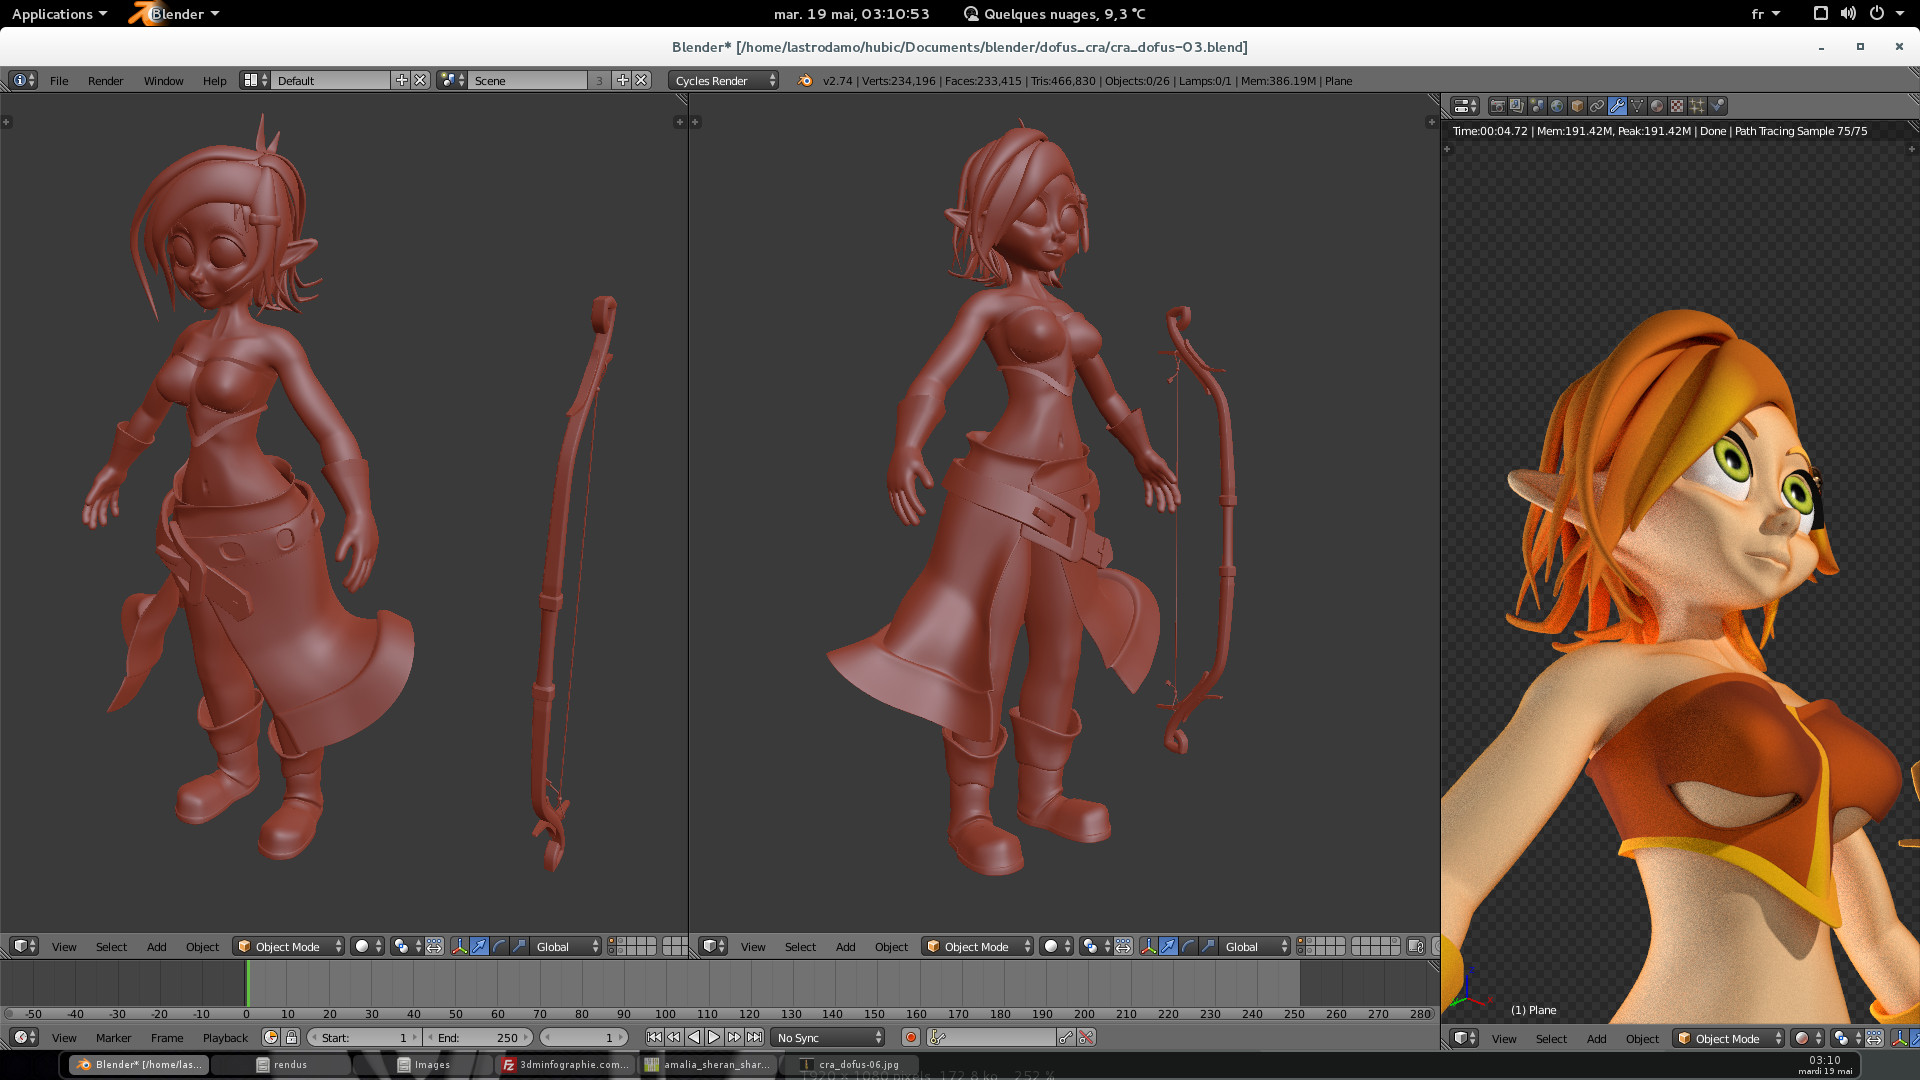This screenshot has width=1920, height=1080.
Task: Click the Blender logo in the info header
Action: point(805,80)
